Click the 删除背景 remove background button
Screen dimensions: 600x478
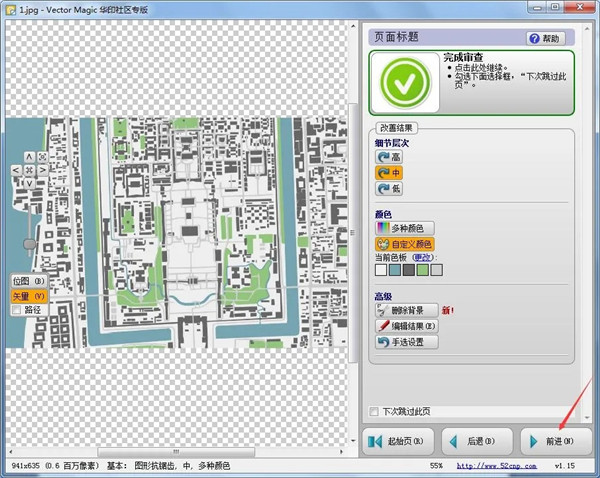[x=407, y=310]
